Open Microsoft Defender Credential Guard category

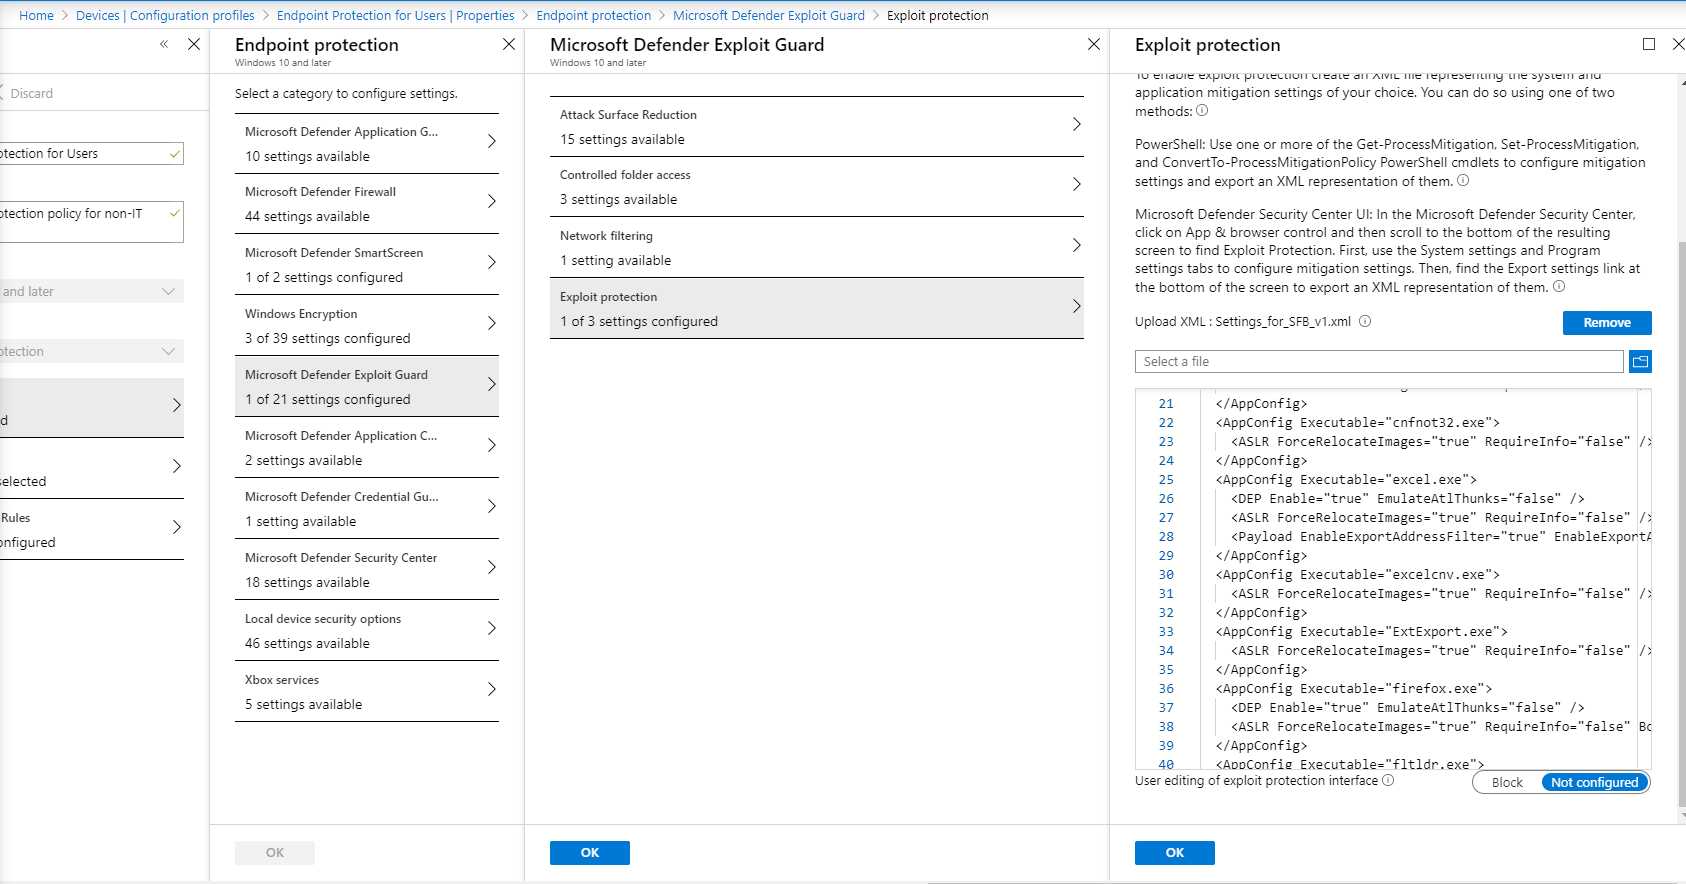(x=367, y=509)
